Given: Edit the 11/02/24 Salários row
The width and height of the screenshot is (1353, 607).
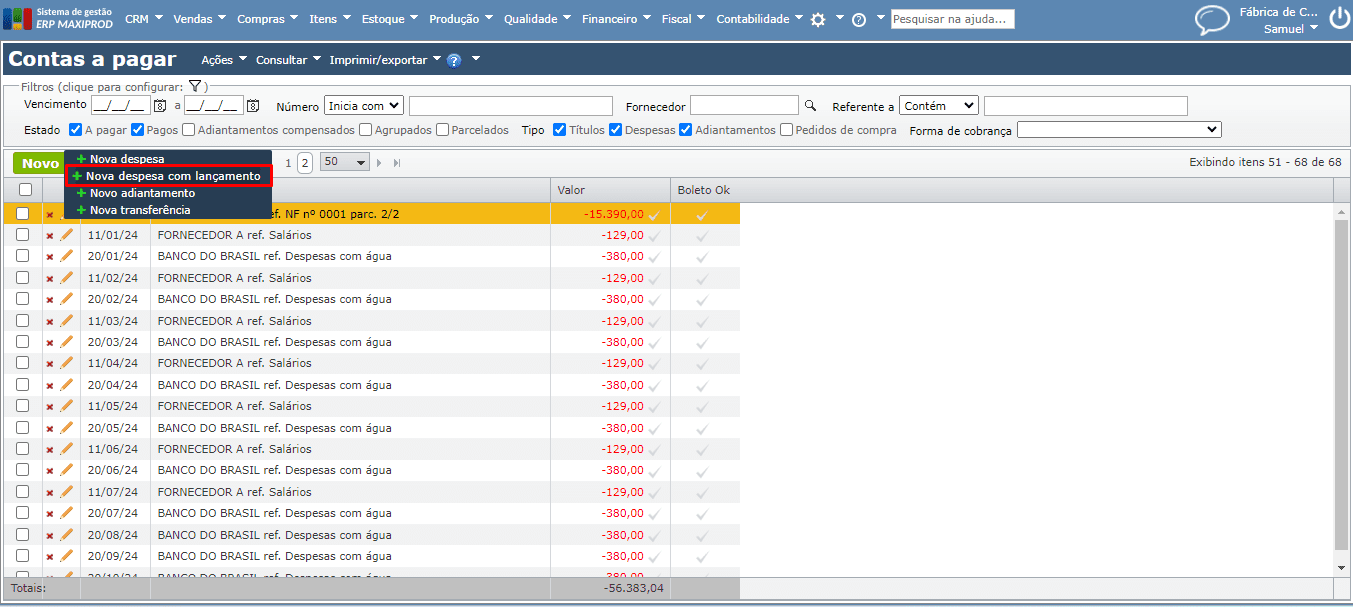Looking at the screenshot, I should tap(67, 278).
